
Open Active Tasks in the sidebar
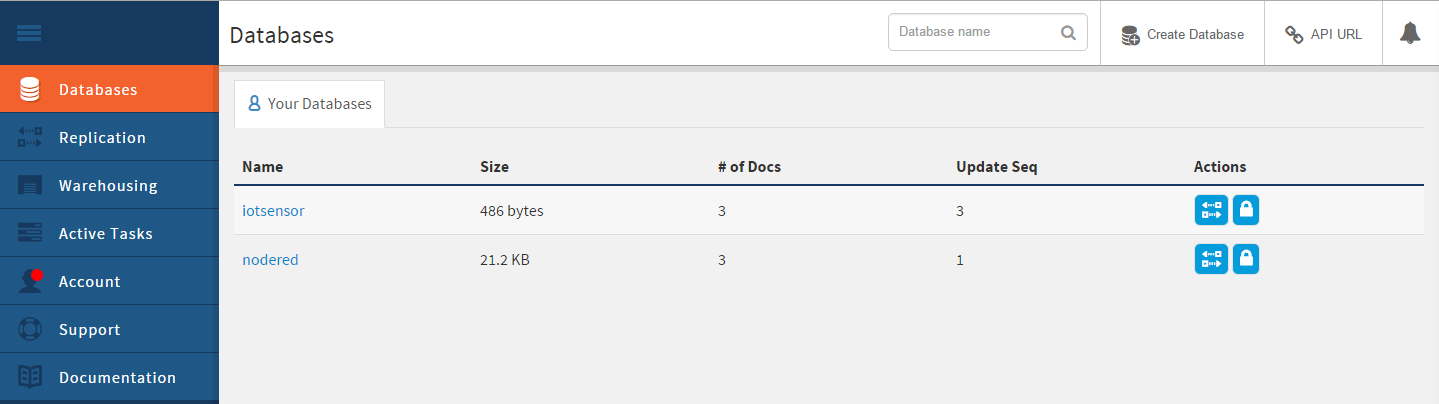pyautogui.click(x=109, y=233)
